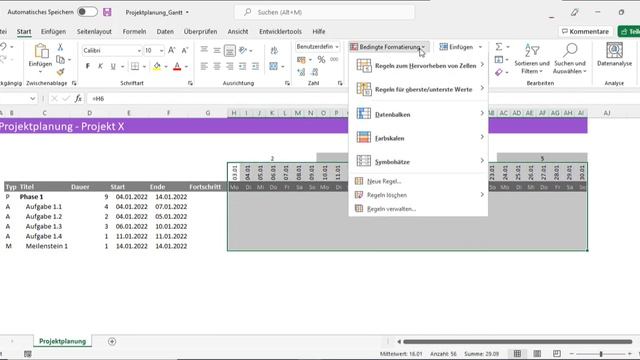Open the Datenbalken submenu

click(419, 114)
